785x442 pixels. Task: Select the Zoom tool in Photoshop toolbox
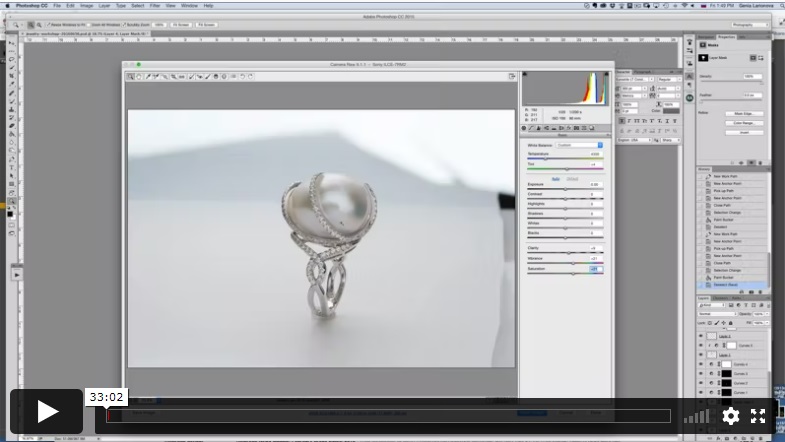12,201
